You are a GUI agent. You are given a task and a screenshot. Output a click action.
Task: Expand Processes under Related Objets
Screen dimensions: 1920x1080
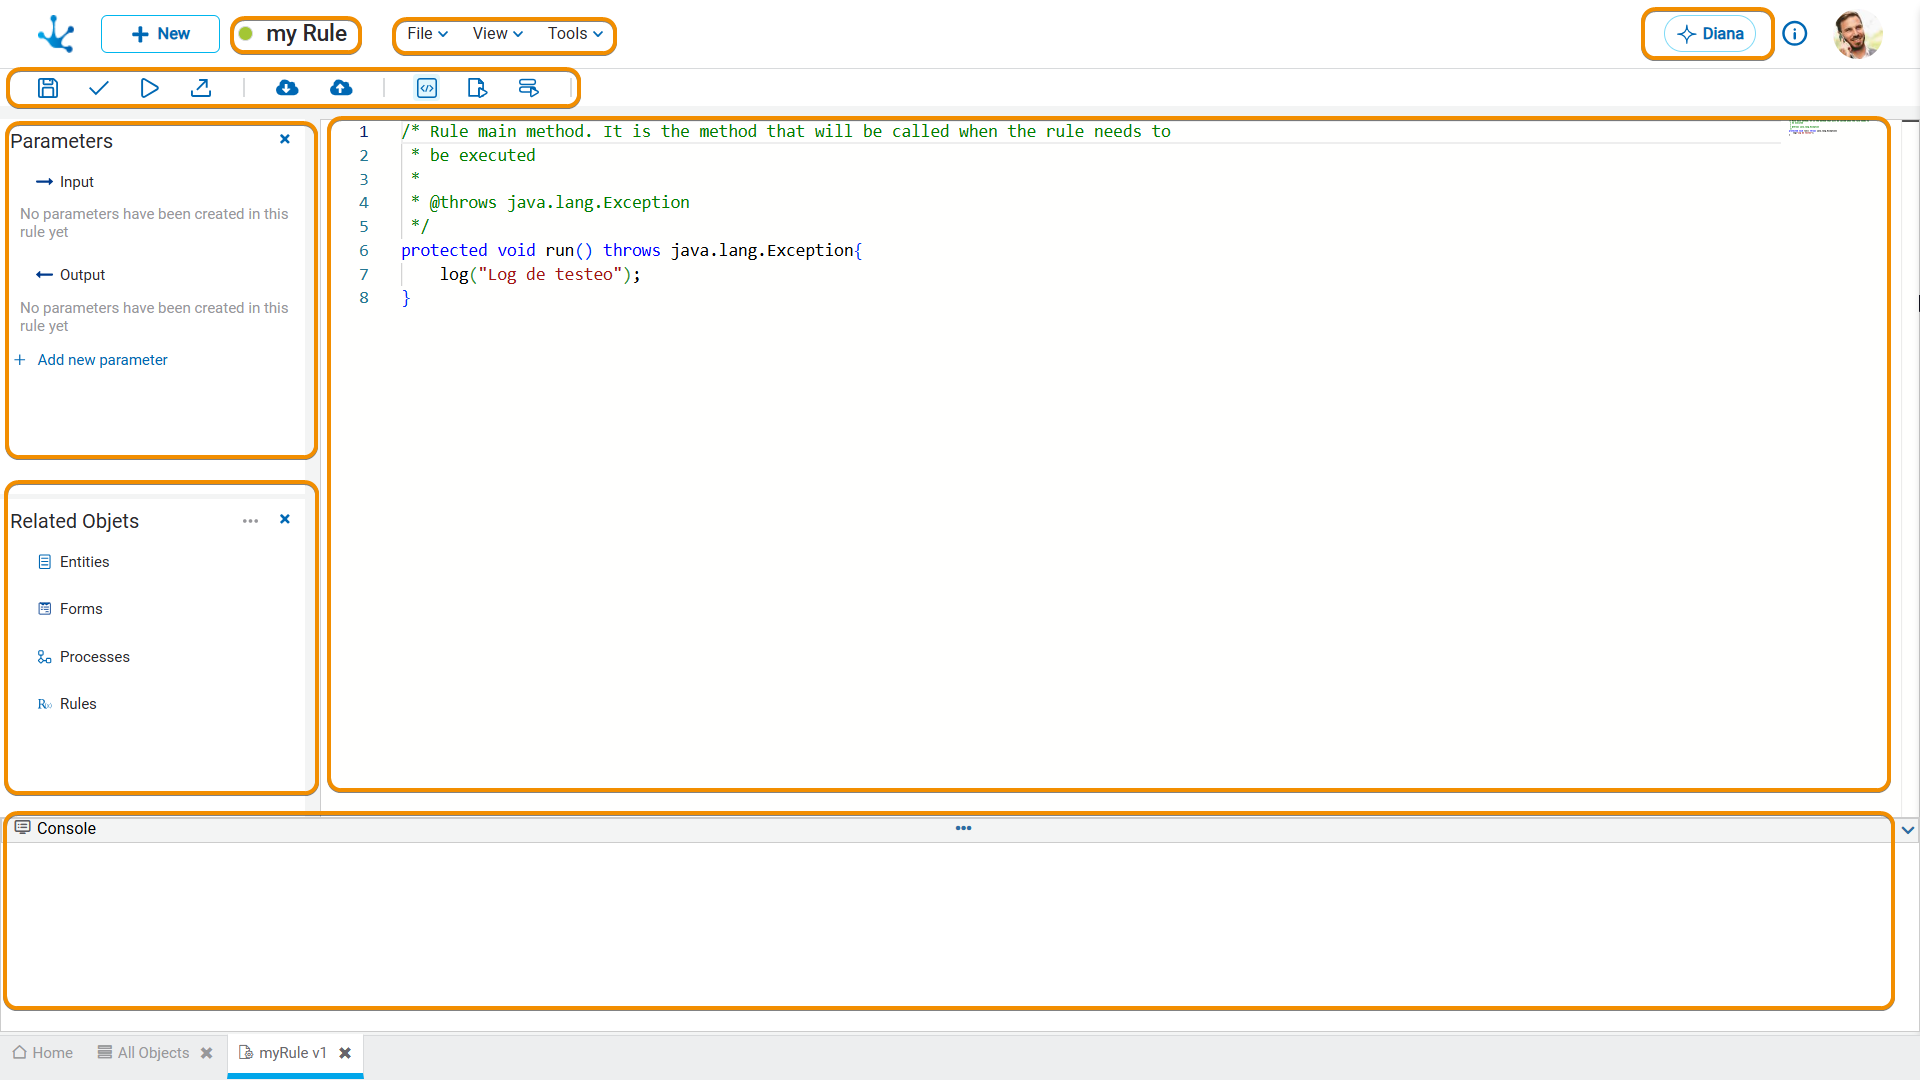[x=84, y=657]
